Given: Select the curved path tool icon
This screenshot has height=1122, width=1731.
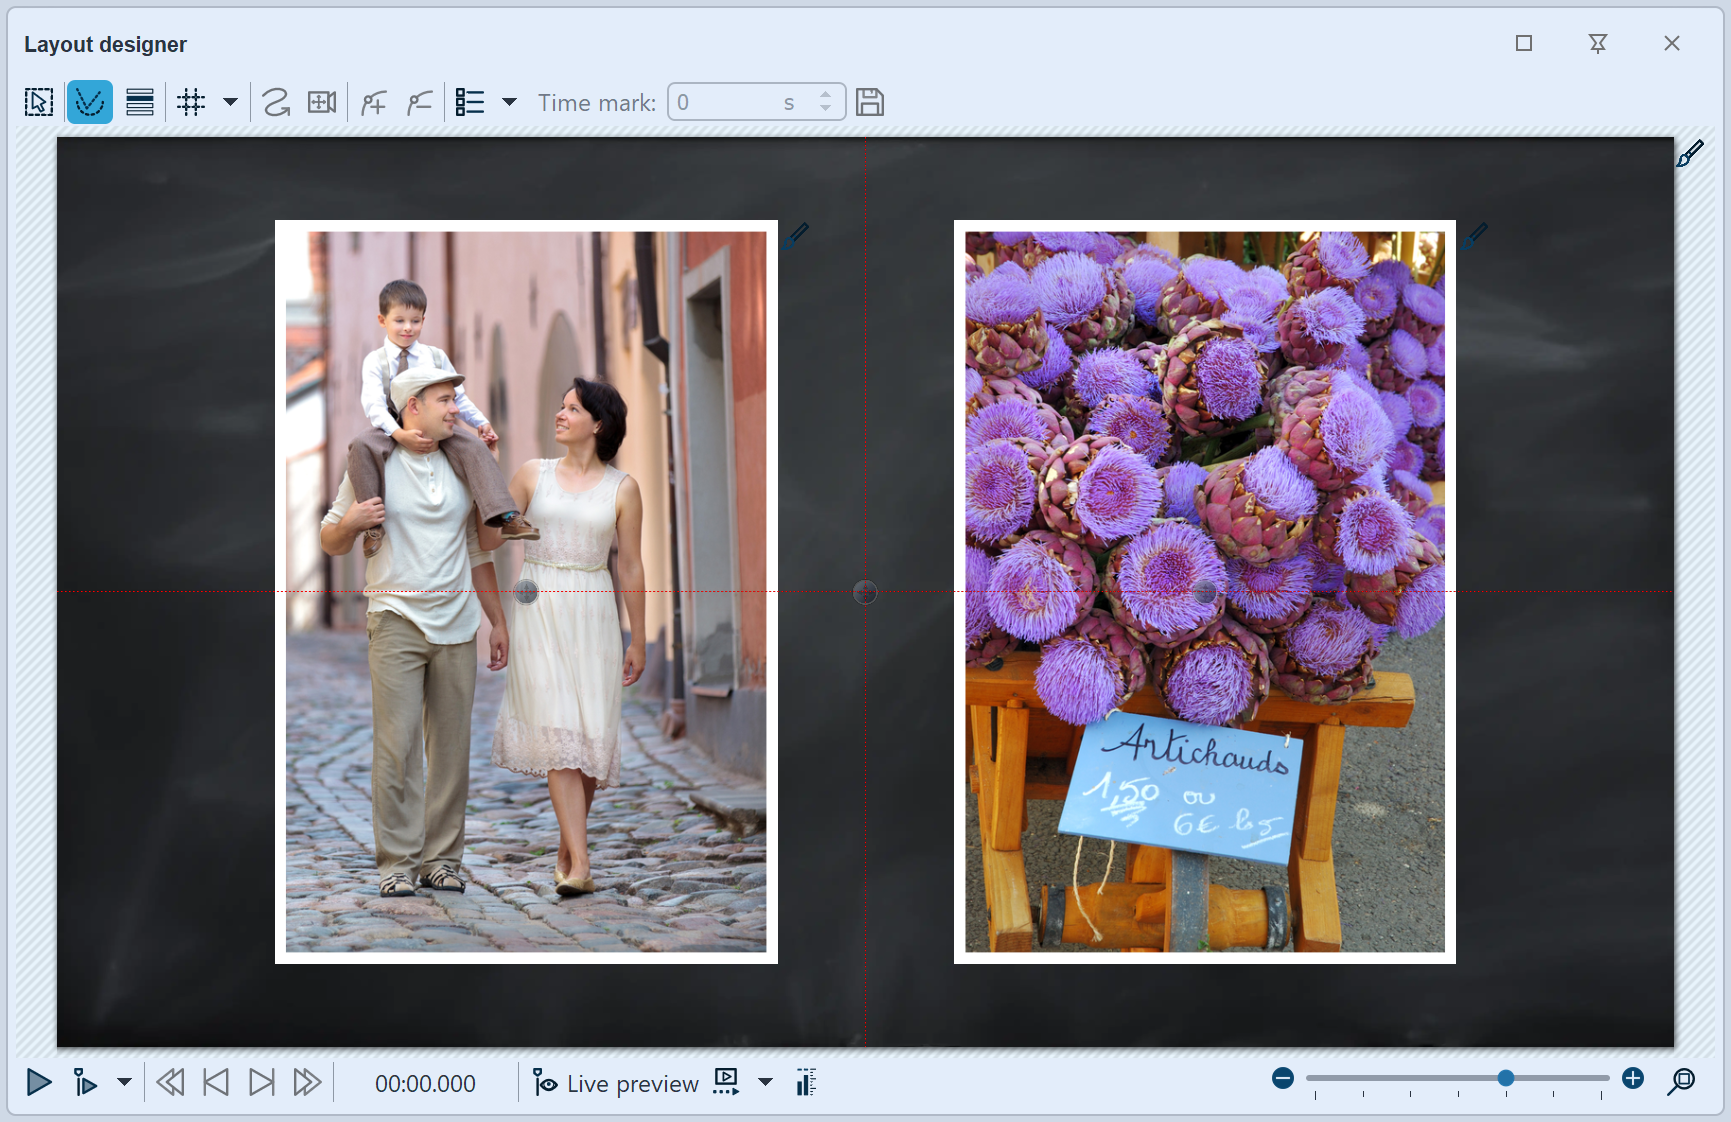Looking at the screenshot, I should (x=276, y=102).
